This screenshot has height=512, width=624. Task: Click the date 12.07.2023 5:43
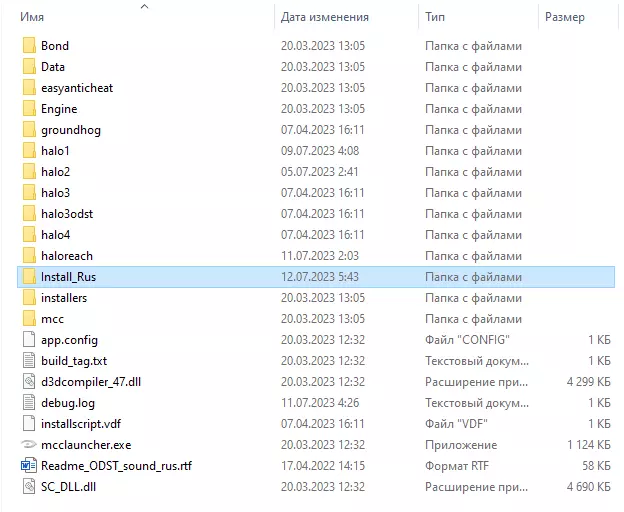320,277
